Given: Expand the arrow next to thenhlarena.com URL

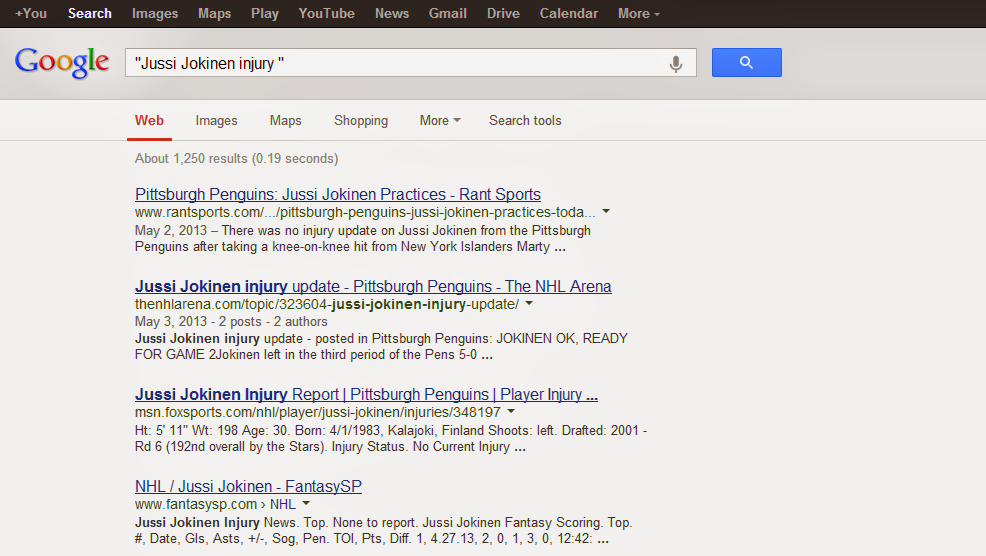Looking at the screenshot, I should coord(529,303).
